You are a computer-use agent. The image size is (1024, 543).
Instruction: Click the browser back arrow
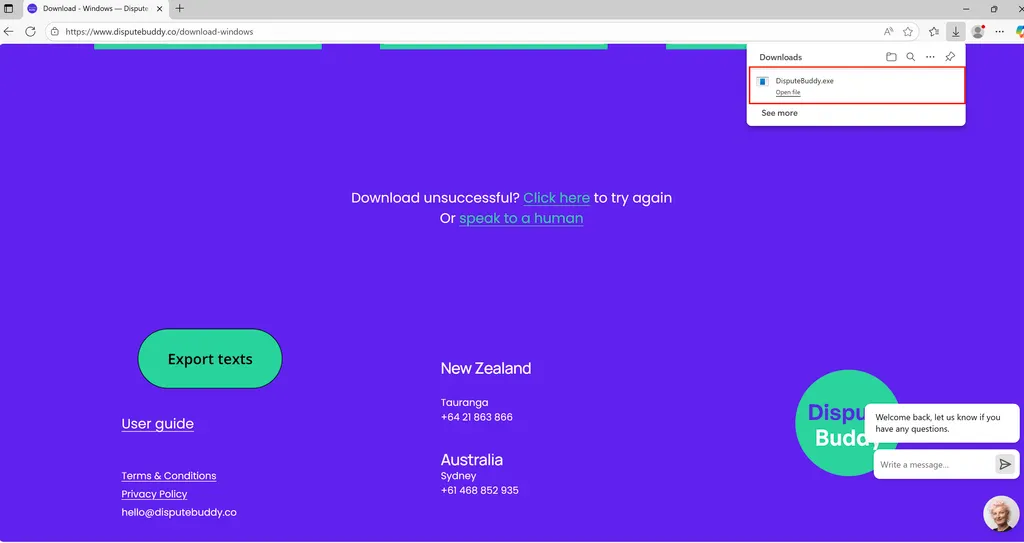click(x=8, y=31)
